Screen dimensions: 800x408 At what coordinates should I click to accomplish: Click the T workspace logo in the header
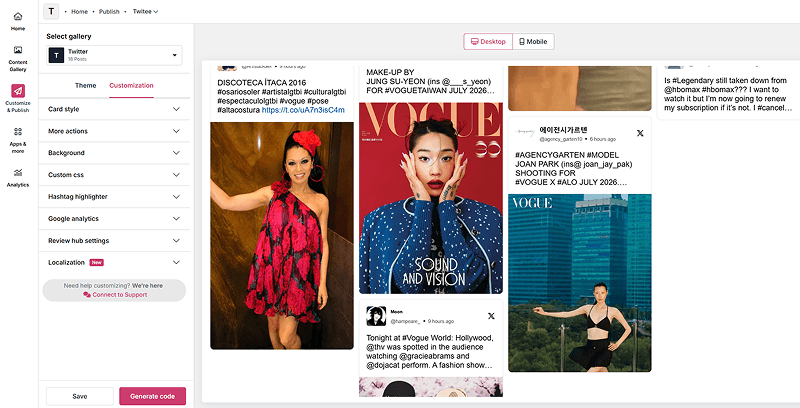point(51,11)
